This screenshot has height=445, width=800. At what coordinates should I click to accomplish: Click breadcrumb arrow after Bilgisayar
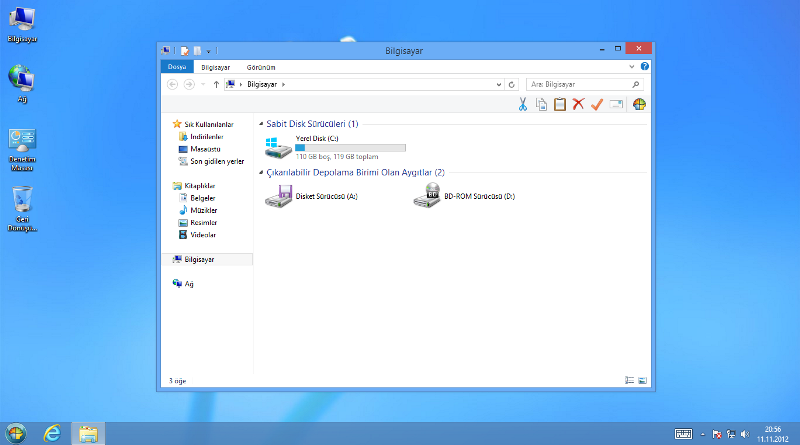(284, 84)
